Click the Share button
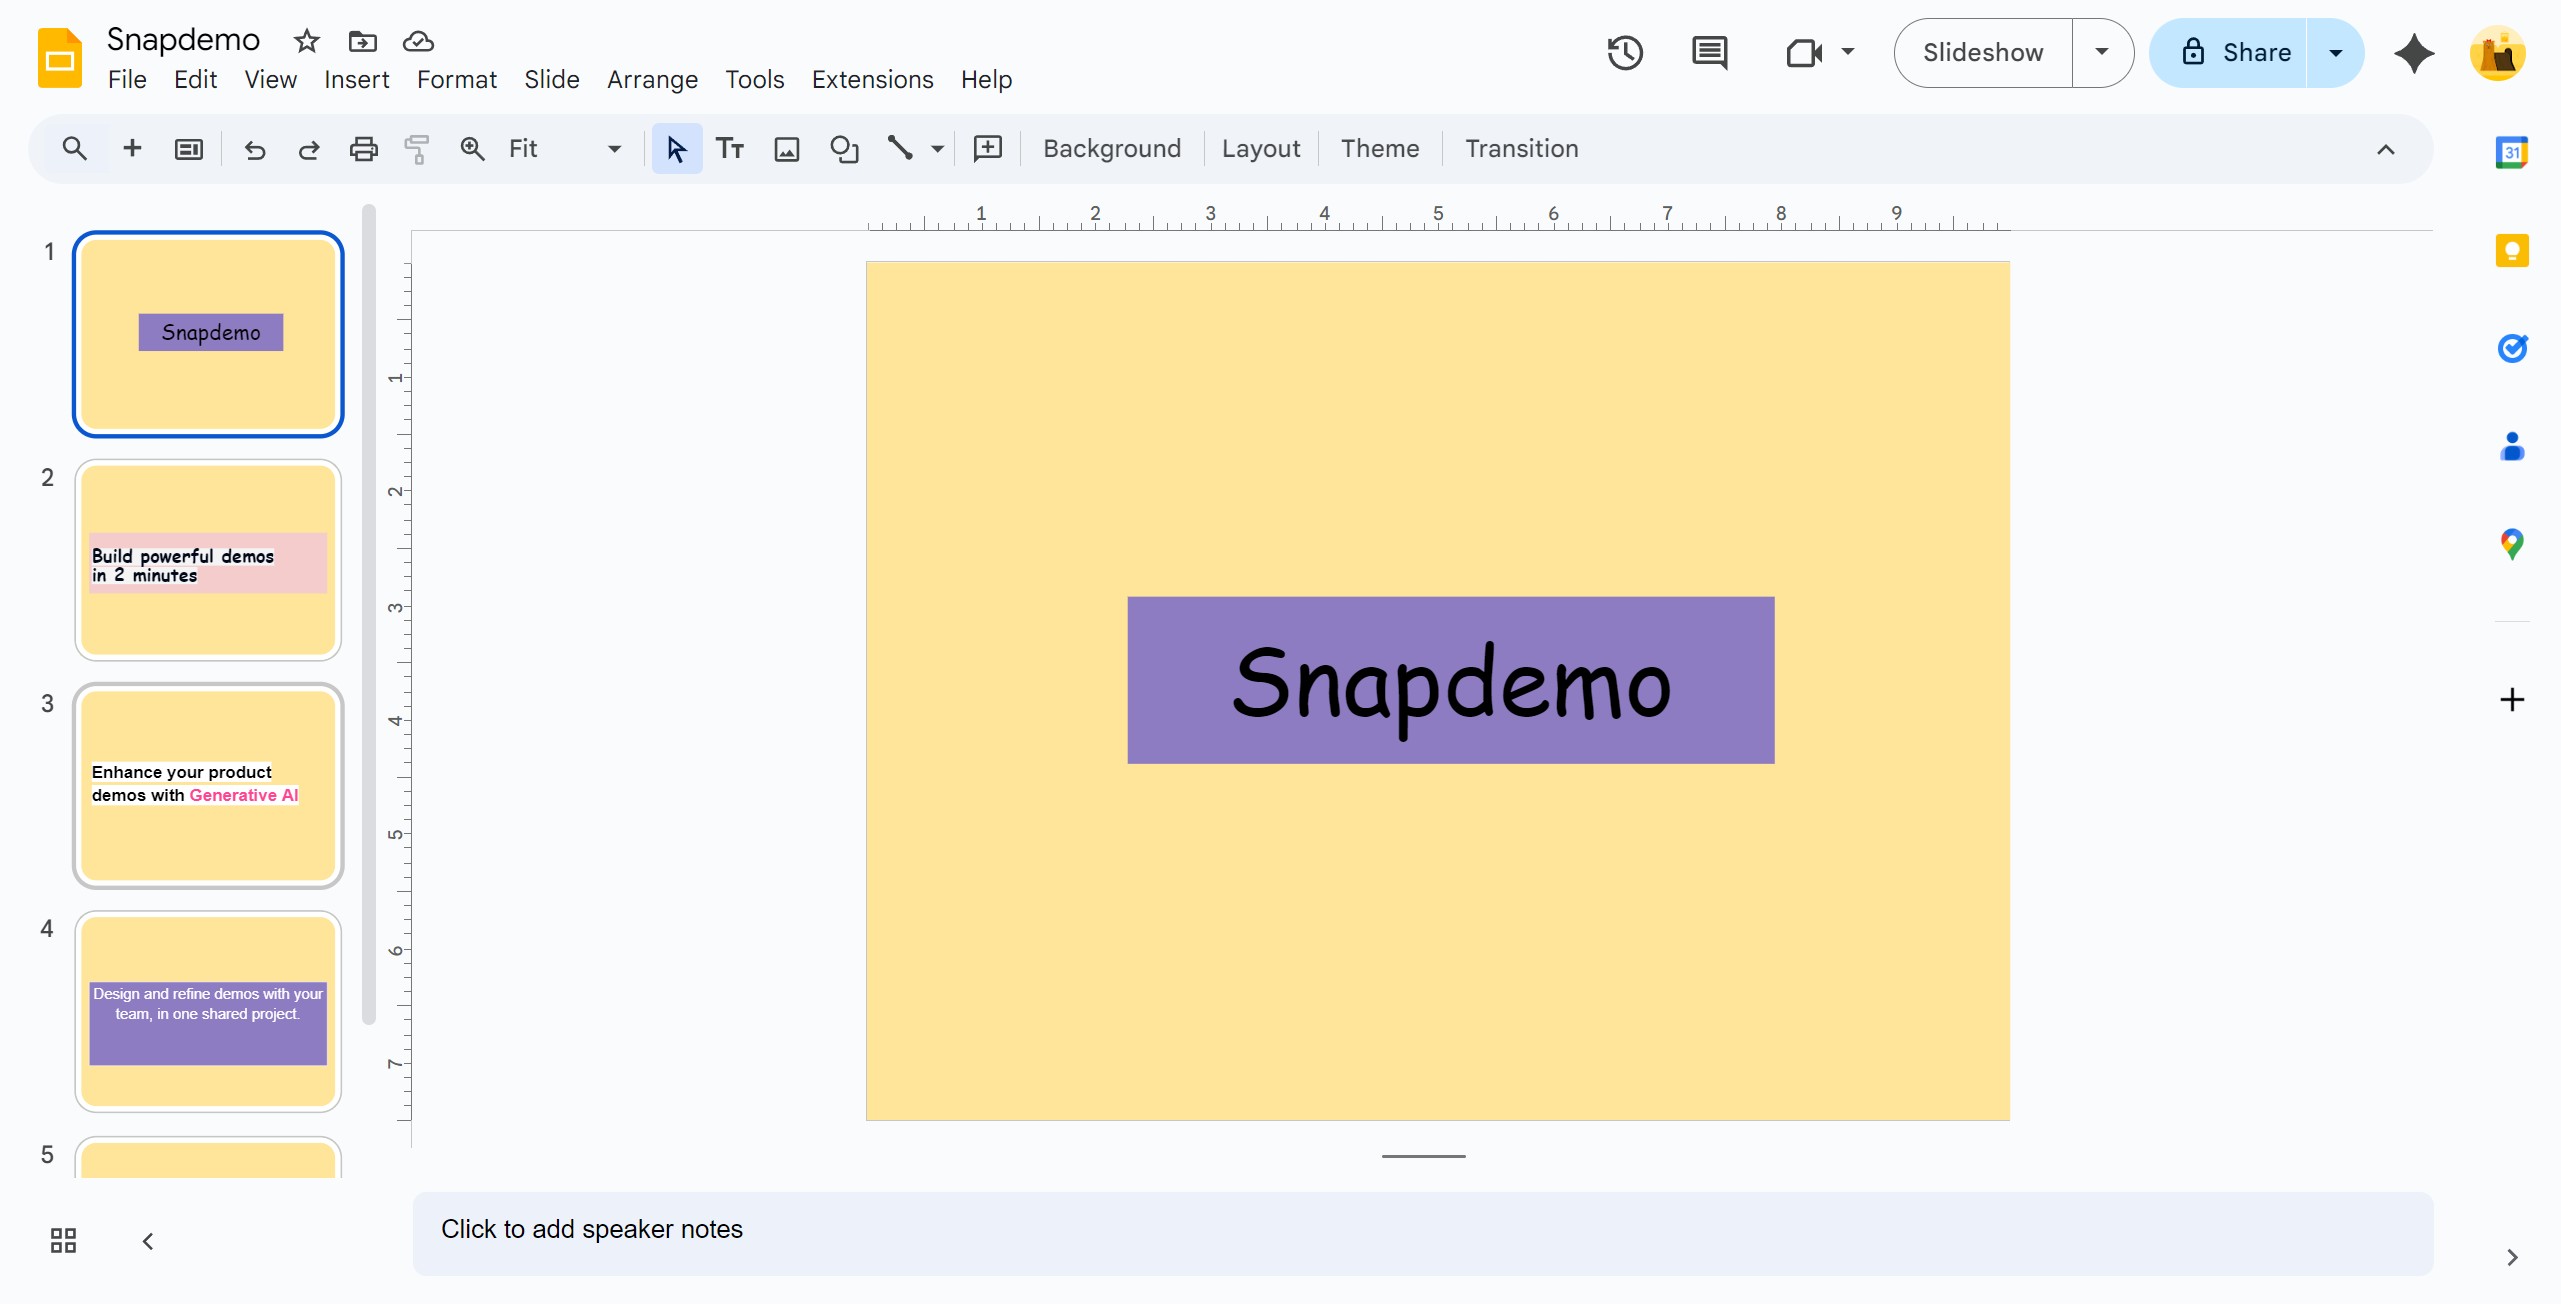This screenshot has width=2561, height=1306. (2230, 52)
